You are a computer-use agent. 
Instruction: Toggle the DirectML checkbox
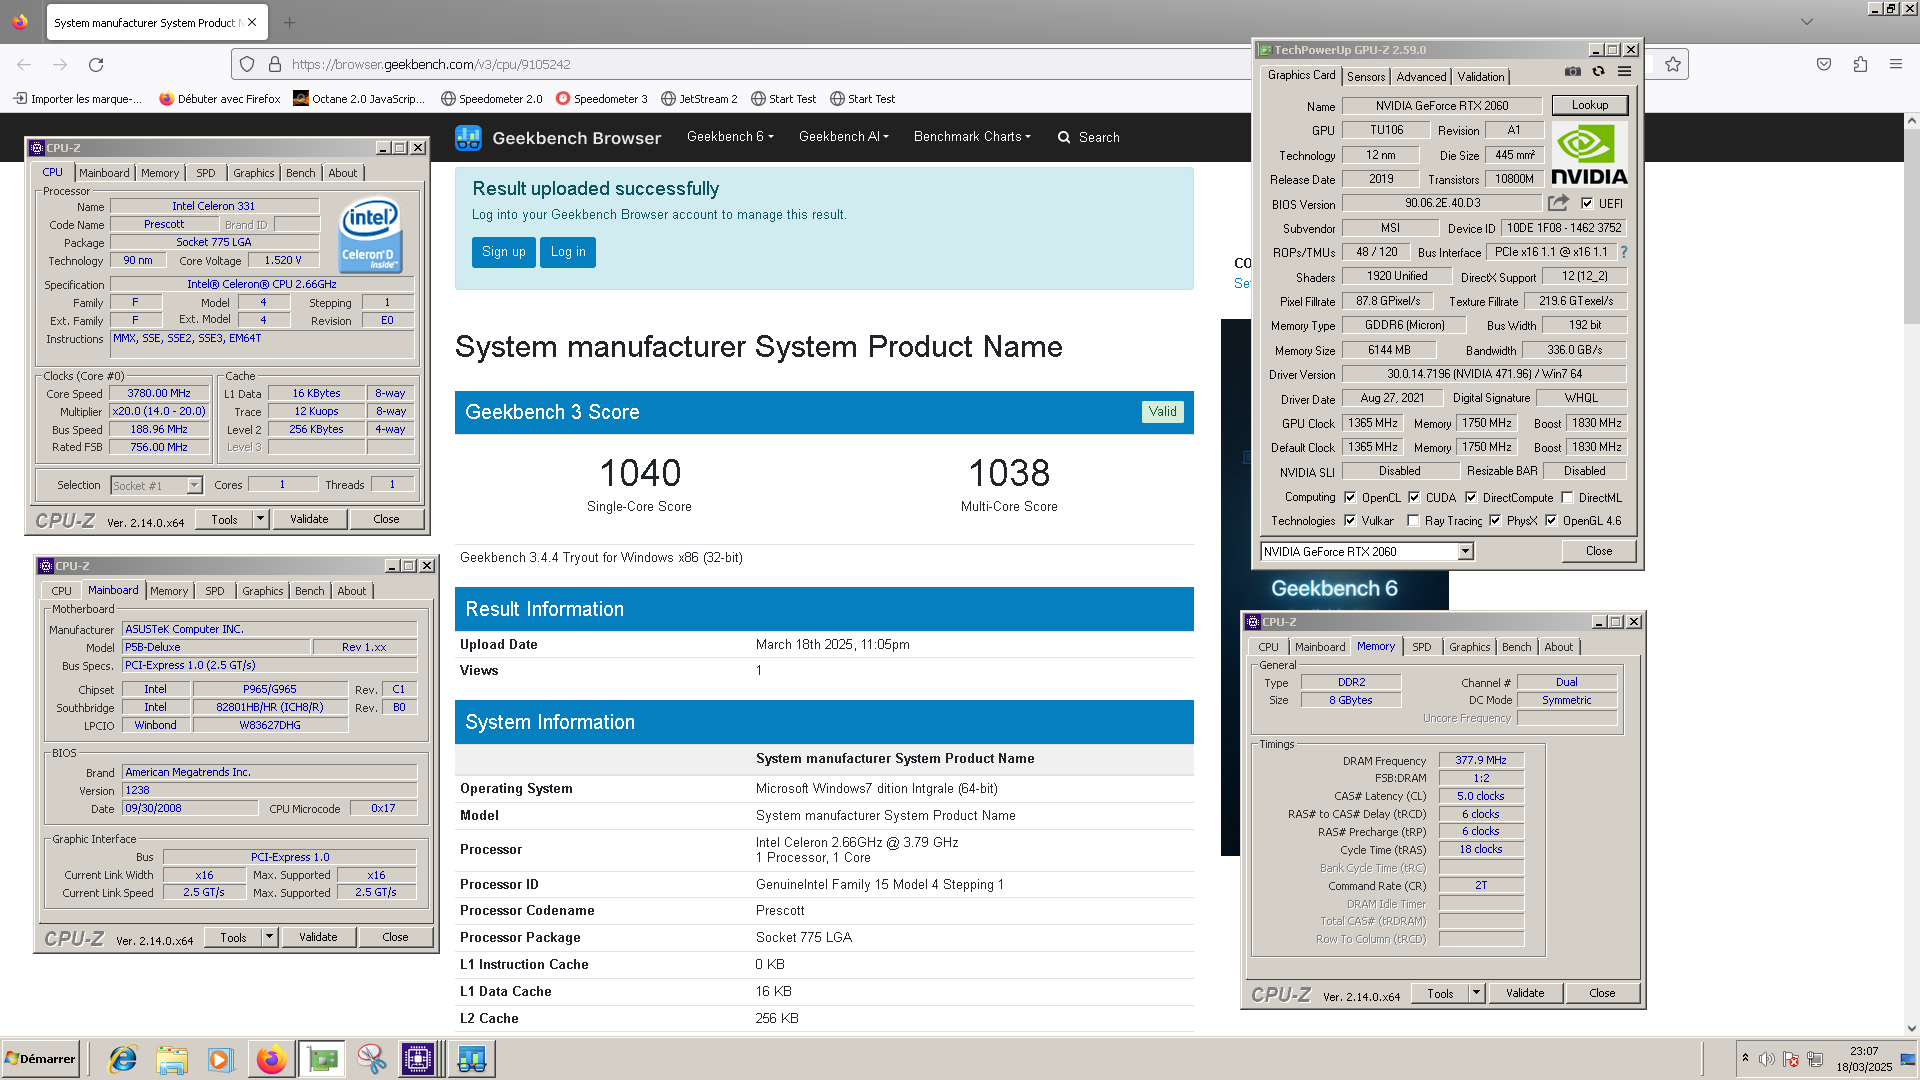(x=1567, y=497)
